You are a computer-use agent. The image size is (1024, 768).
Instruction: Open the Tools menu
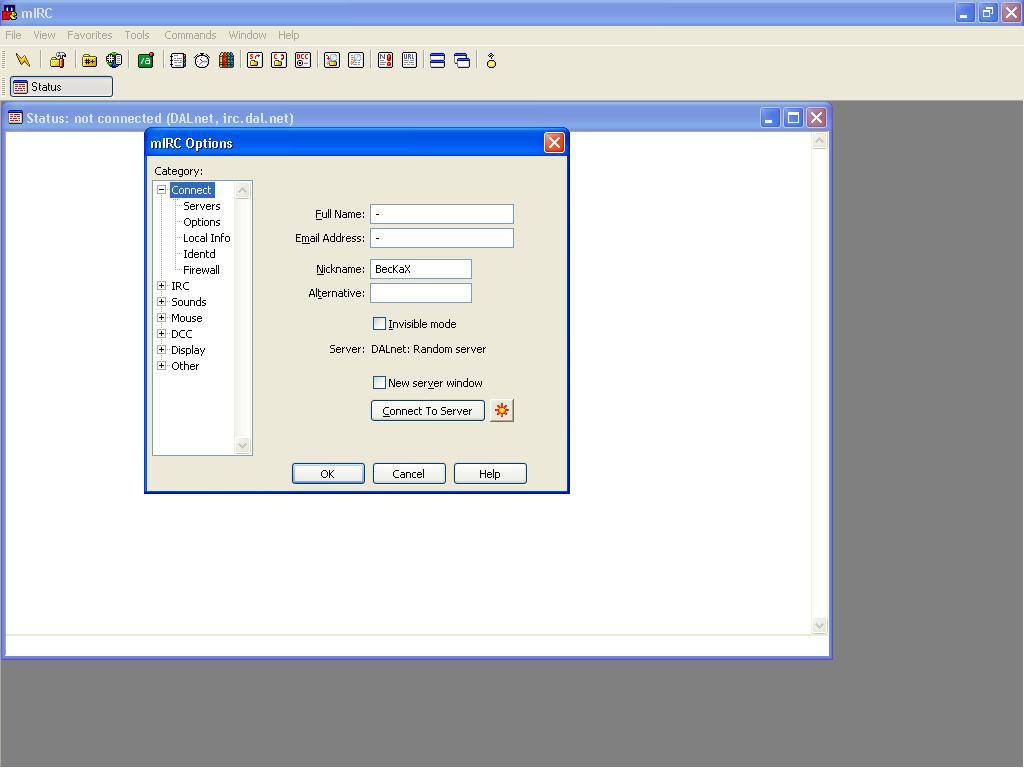tap(137, 35)
